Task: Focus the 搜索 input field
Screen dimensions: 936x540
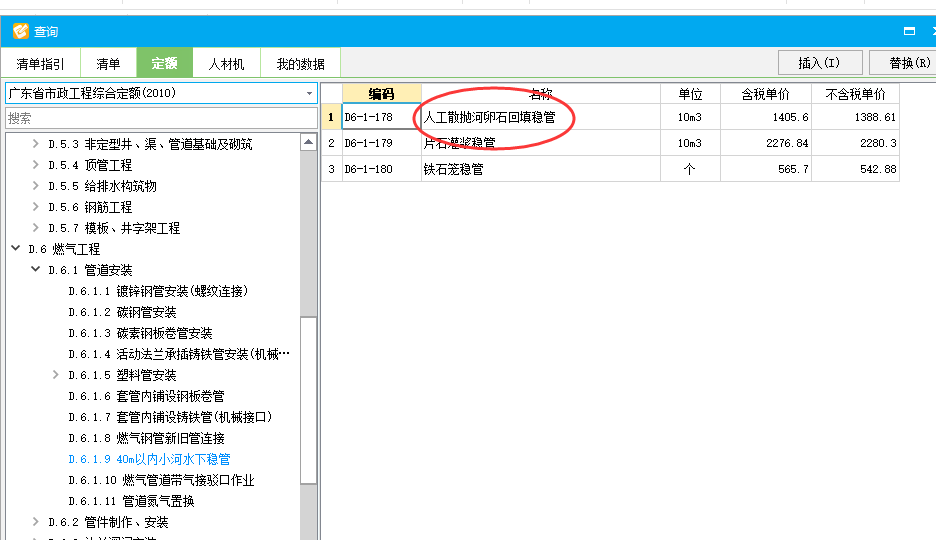Action: tap(161, 118)
